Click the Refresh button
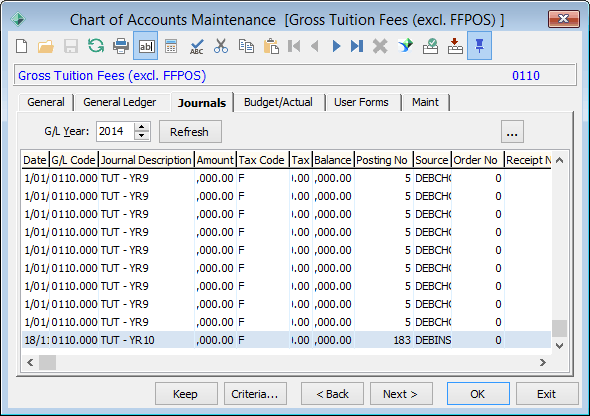590x416 pixels. tap(190, 132)
